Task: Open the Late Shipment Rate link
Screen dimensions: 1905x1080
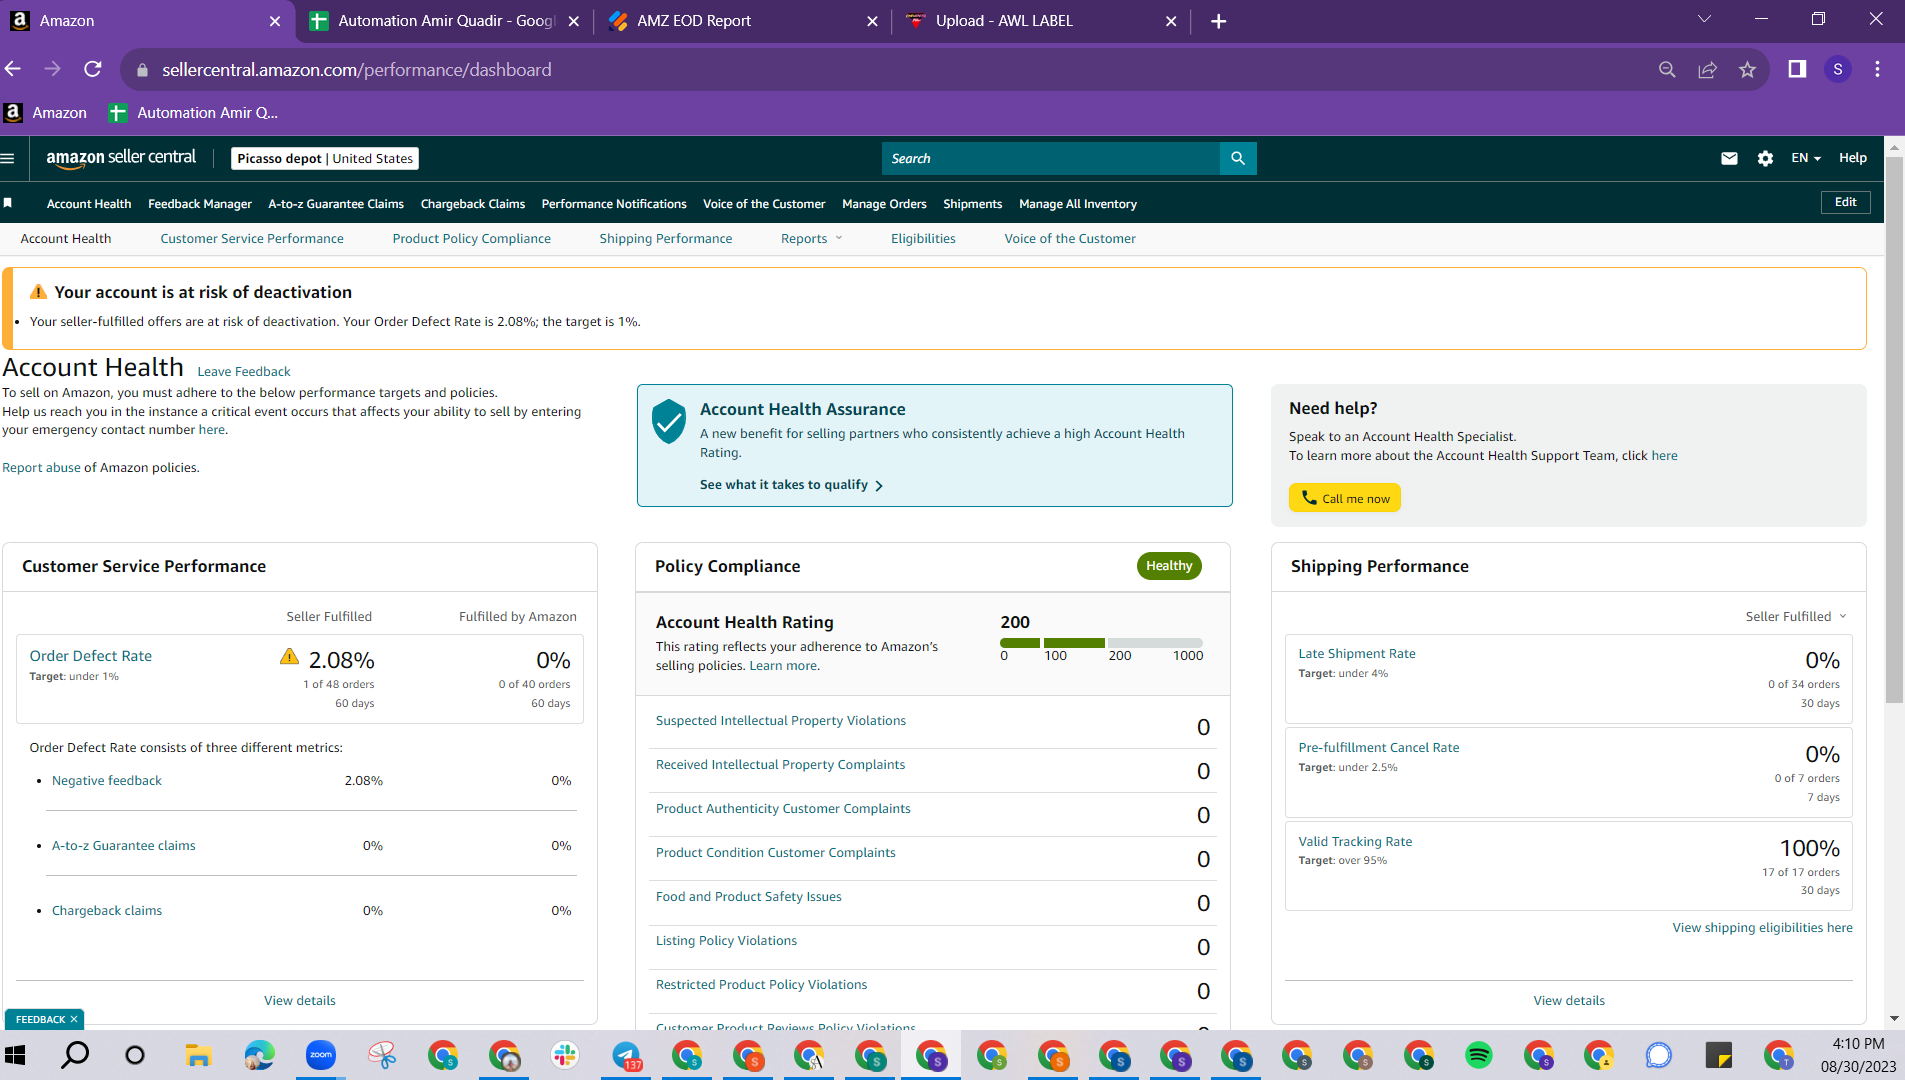Action: pyautogui.click(x=1357, y=653)
